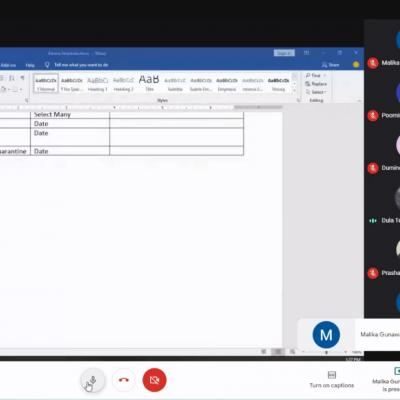
Task: Apply the Title style from gallery
Action: pos(149,83)
